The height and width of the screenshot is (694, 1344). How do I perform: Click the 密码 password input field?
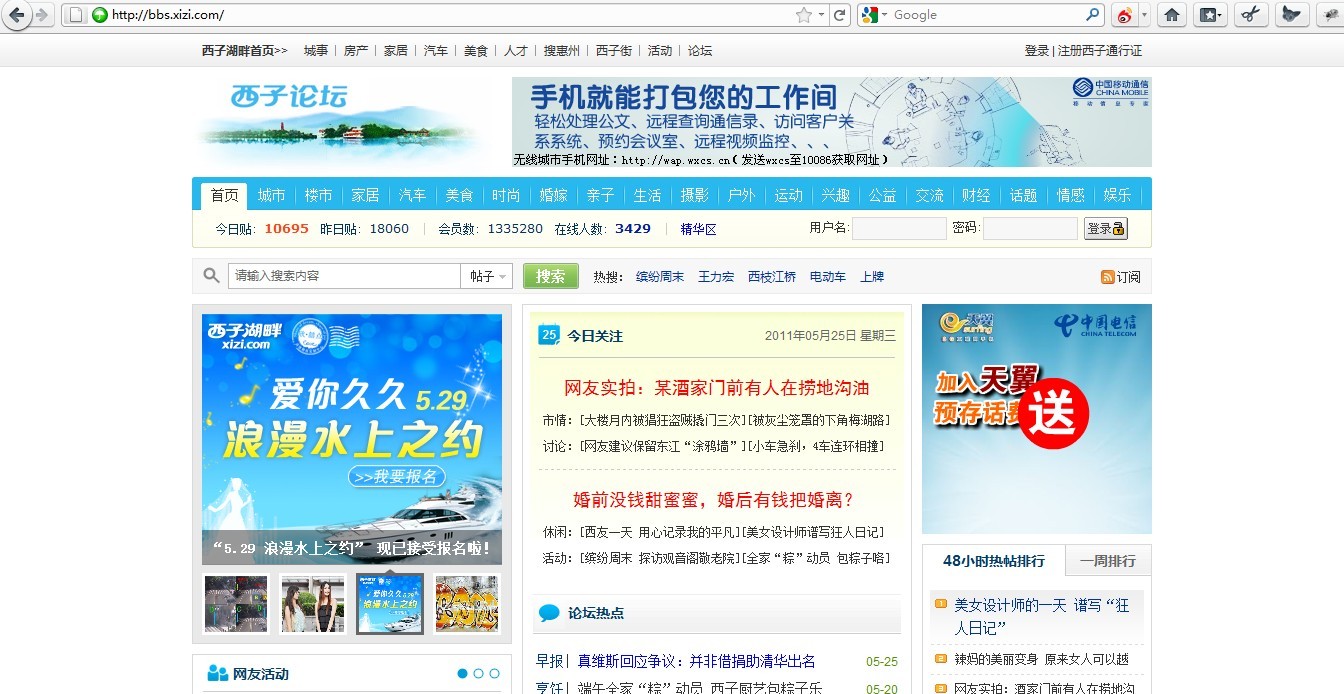(x=1030, y=229)
